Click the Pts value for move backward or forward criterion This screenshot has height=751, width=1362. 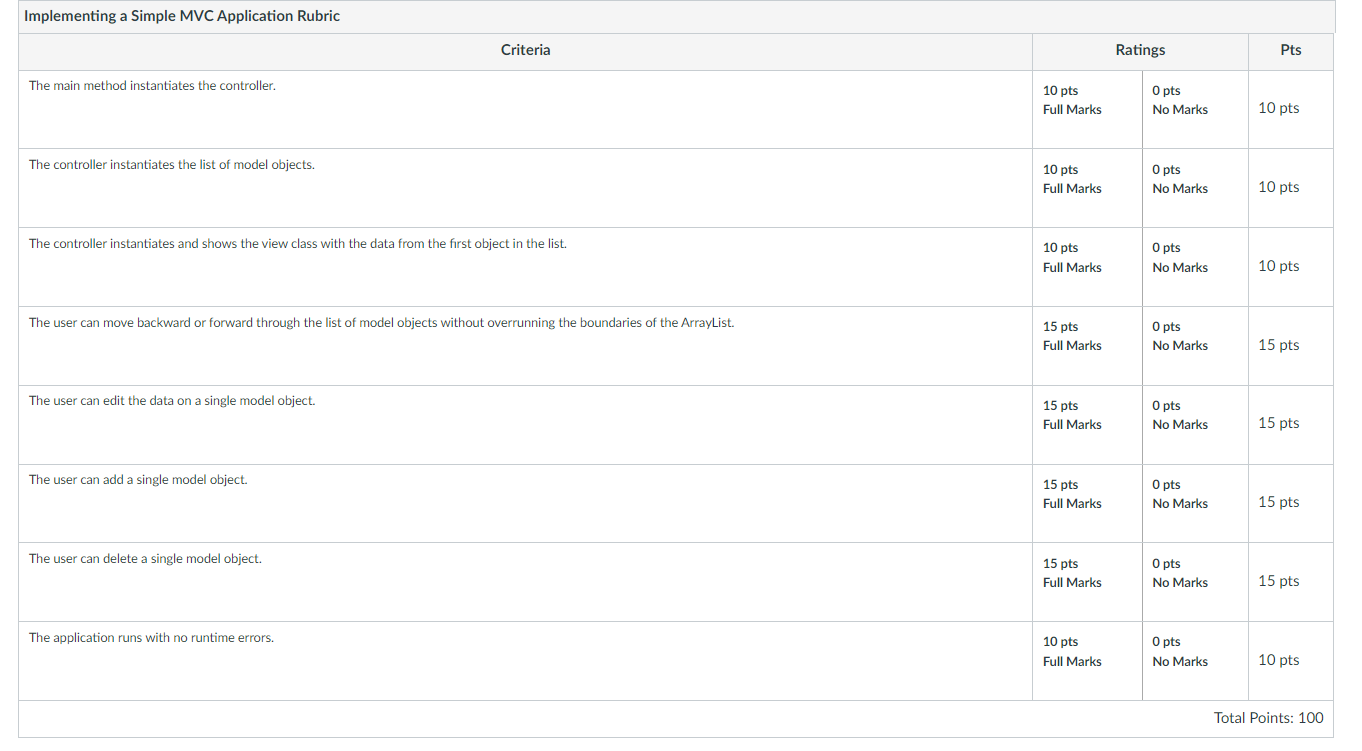tap(1279, 345)
